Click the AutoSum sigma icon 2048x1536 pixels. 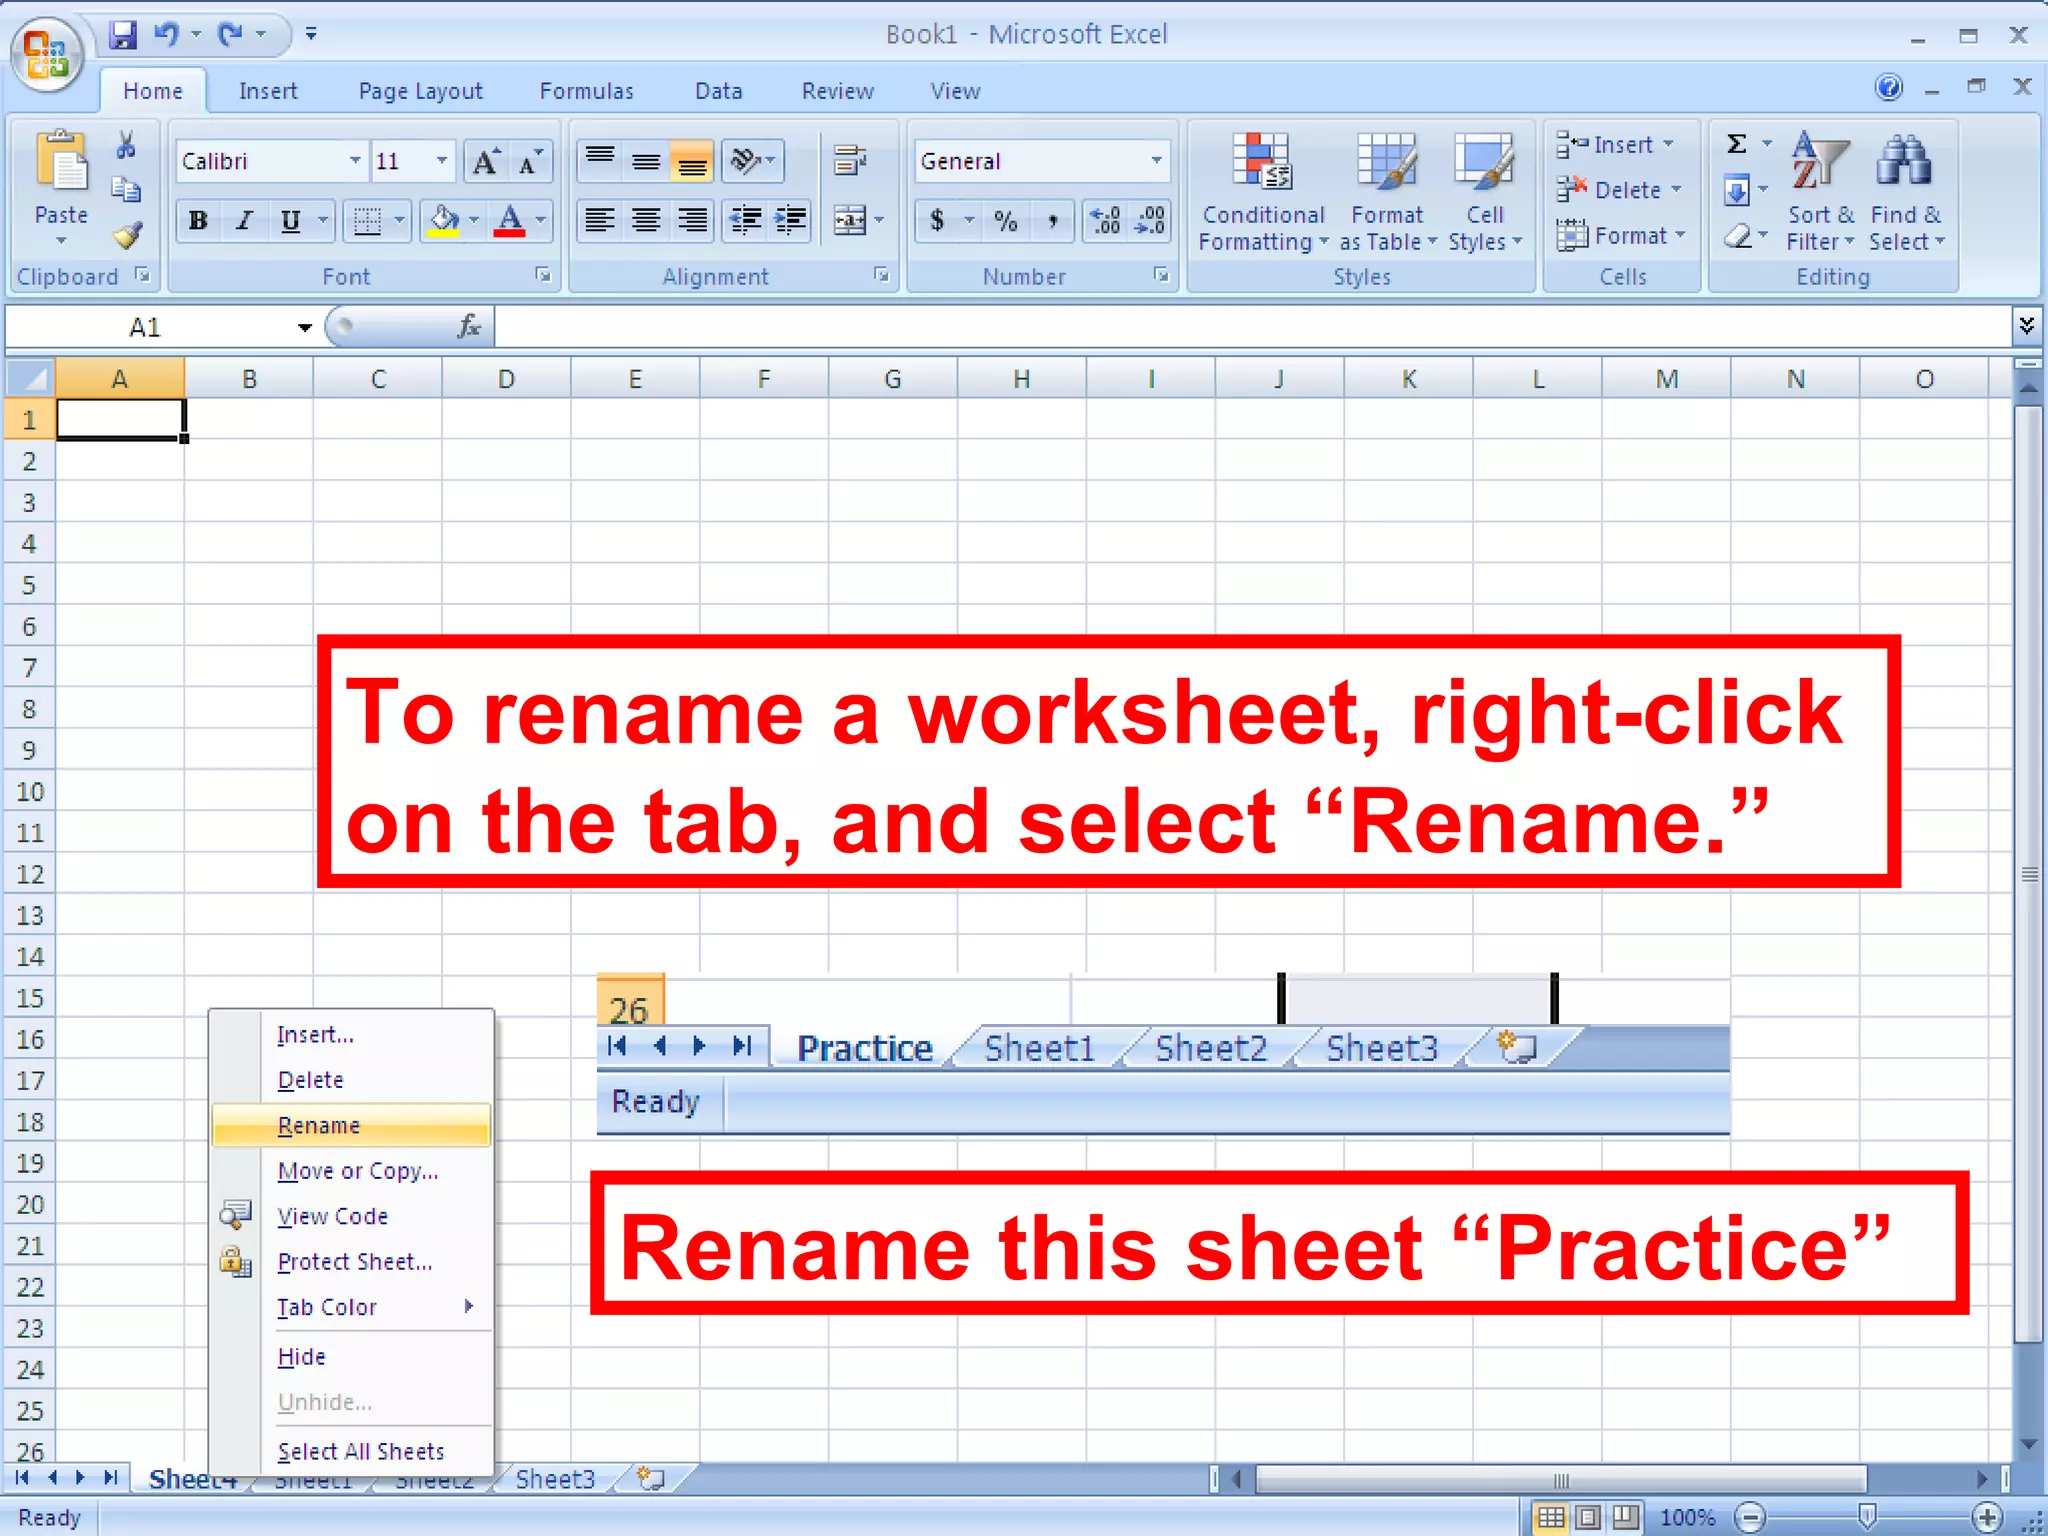[x=1738, y=145]
